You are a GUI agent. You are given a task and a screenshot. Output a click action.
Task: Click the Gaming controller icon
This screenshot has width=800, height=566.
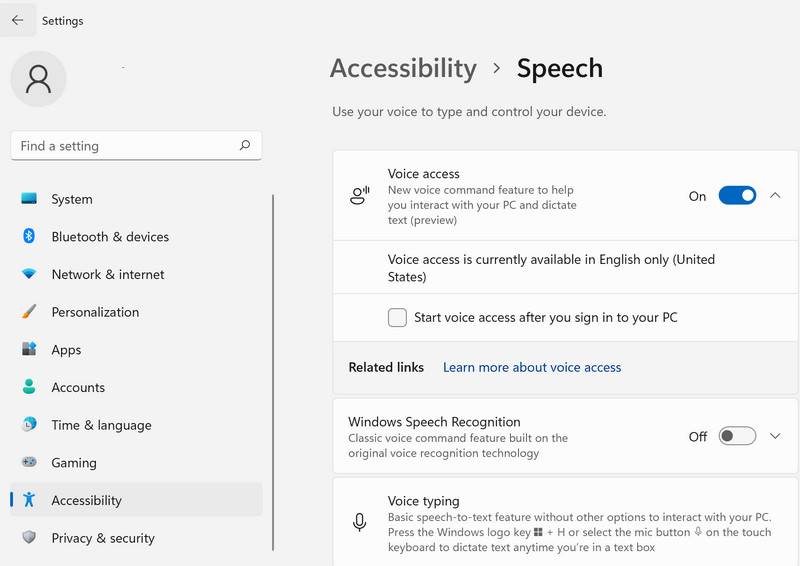click(29, 463)
